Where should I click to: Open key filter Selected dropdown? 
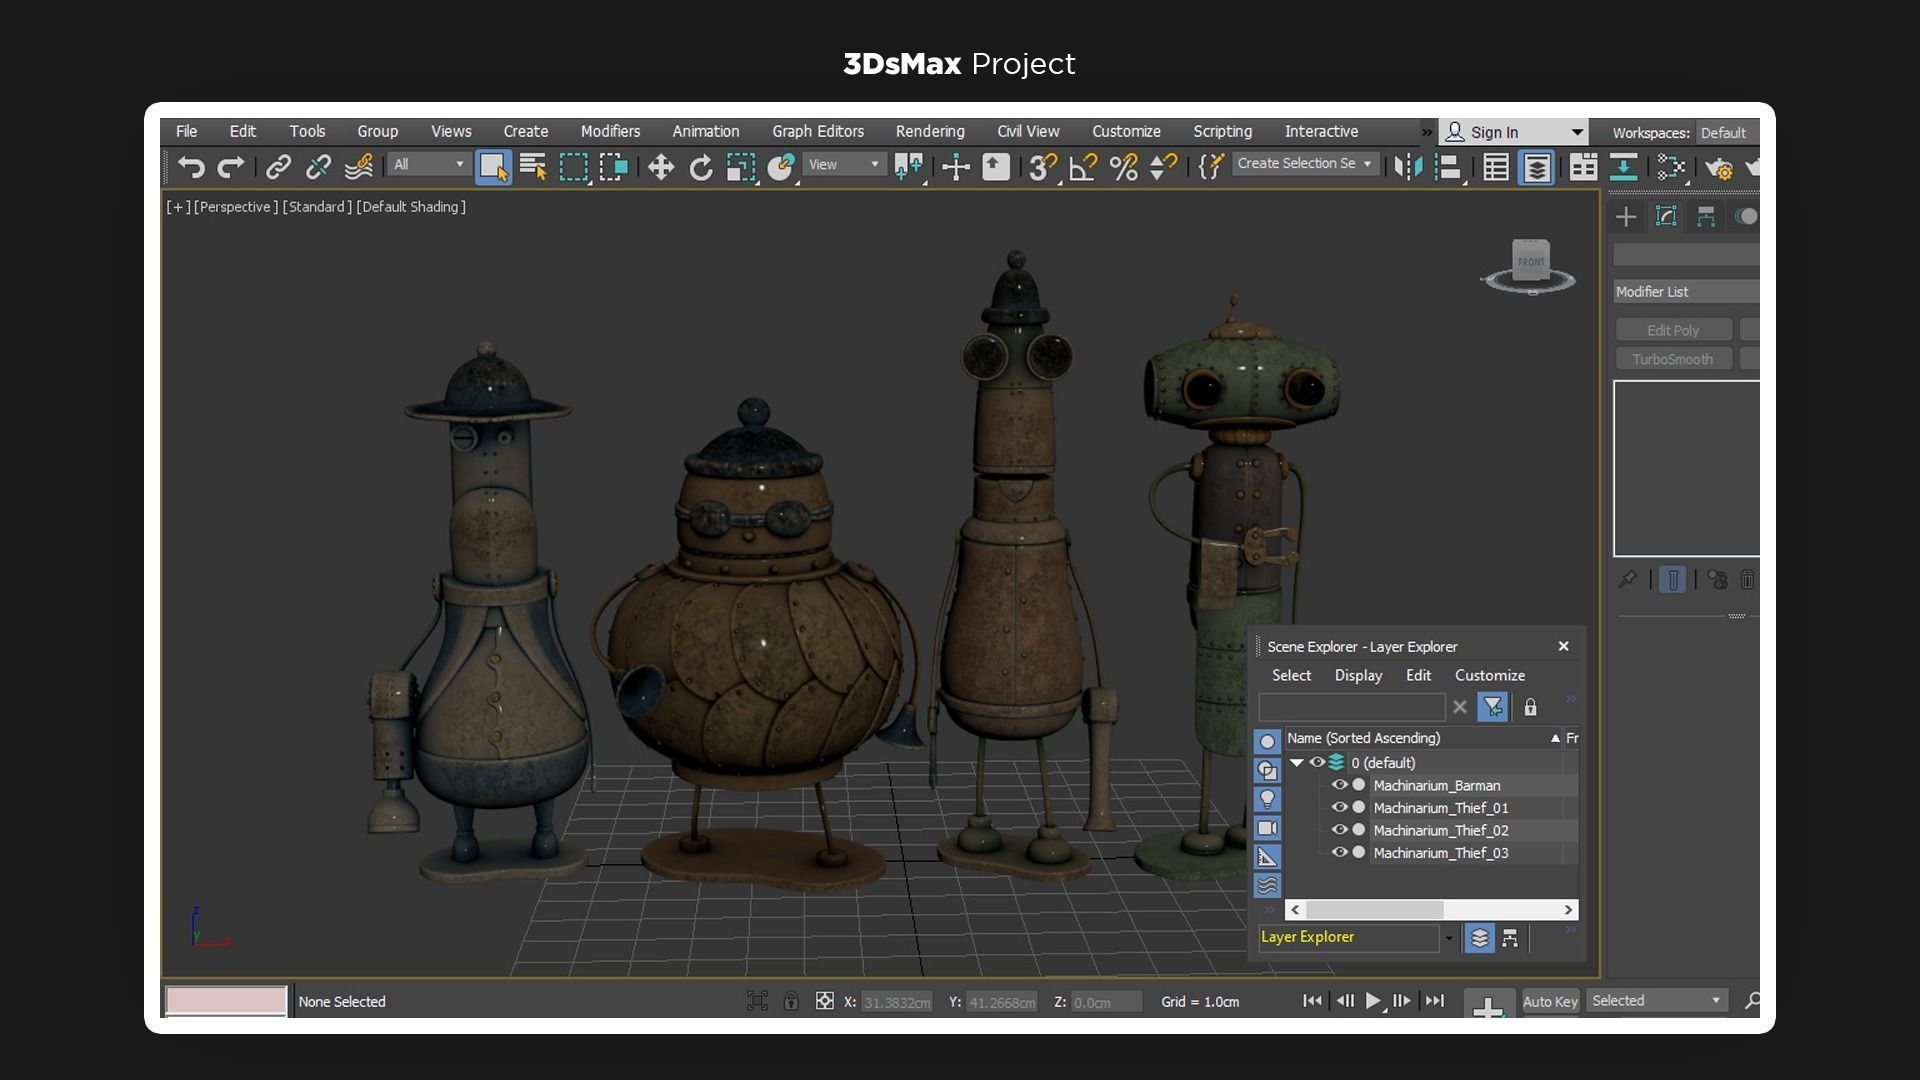click(1657, 1001)
